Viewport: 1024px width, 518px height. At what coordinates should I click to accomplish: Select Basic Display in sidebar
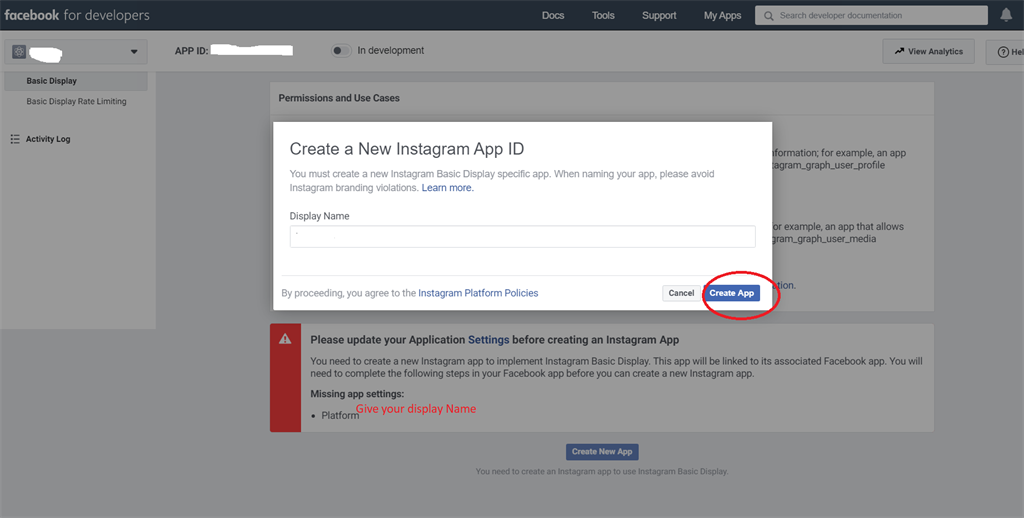tap(74, 81)
